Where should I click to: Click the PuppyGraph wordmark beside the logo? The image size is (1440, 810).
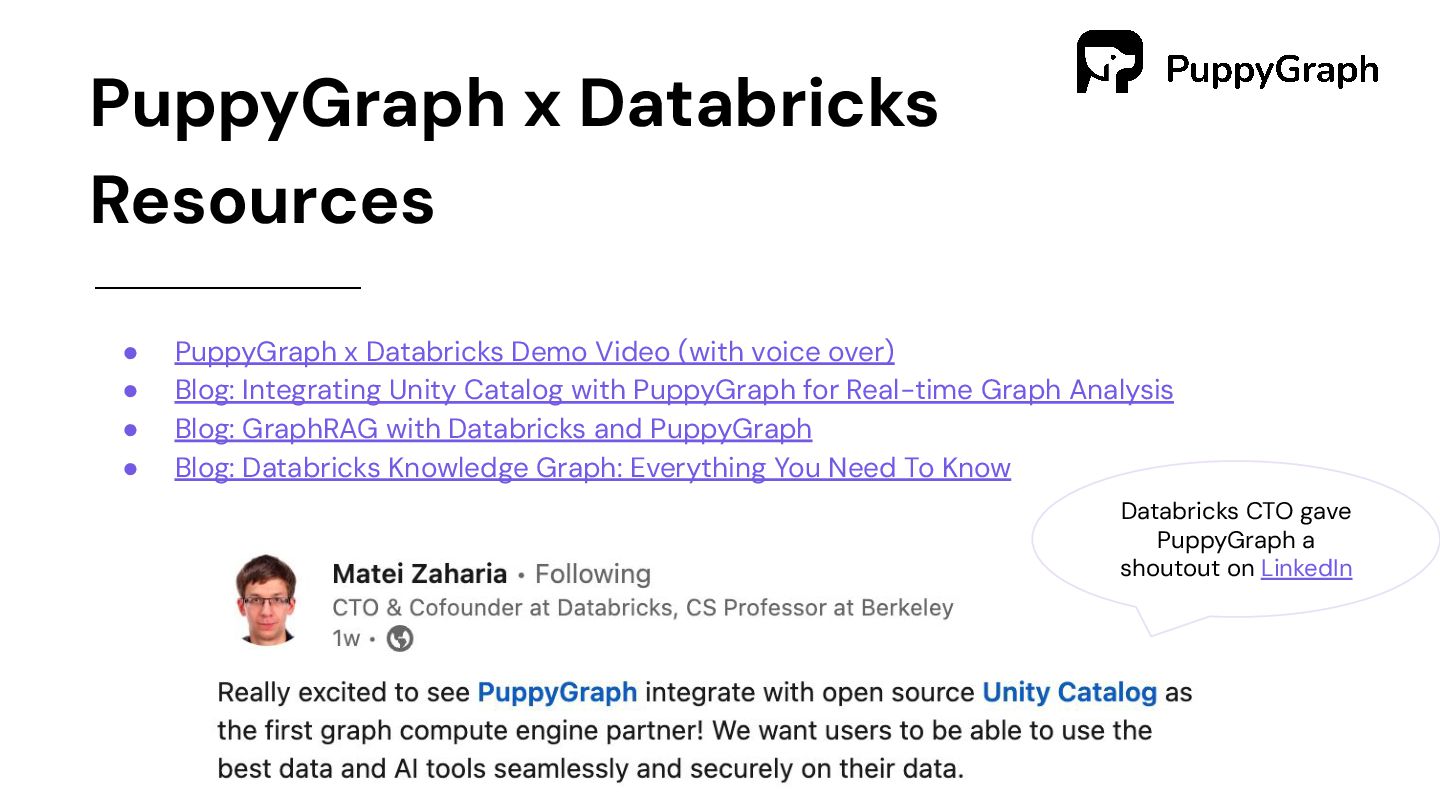(1272, 69)
